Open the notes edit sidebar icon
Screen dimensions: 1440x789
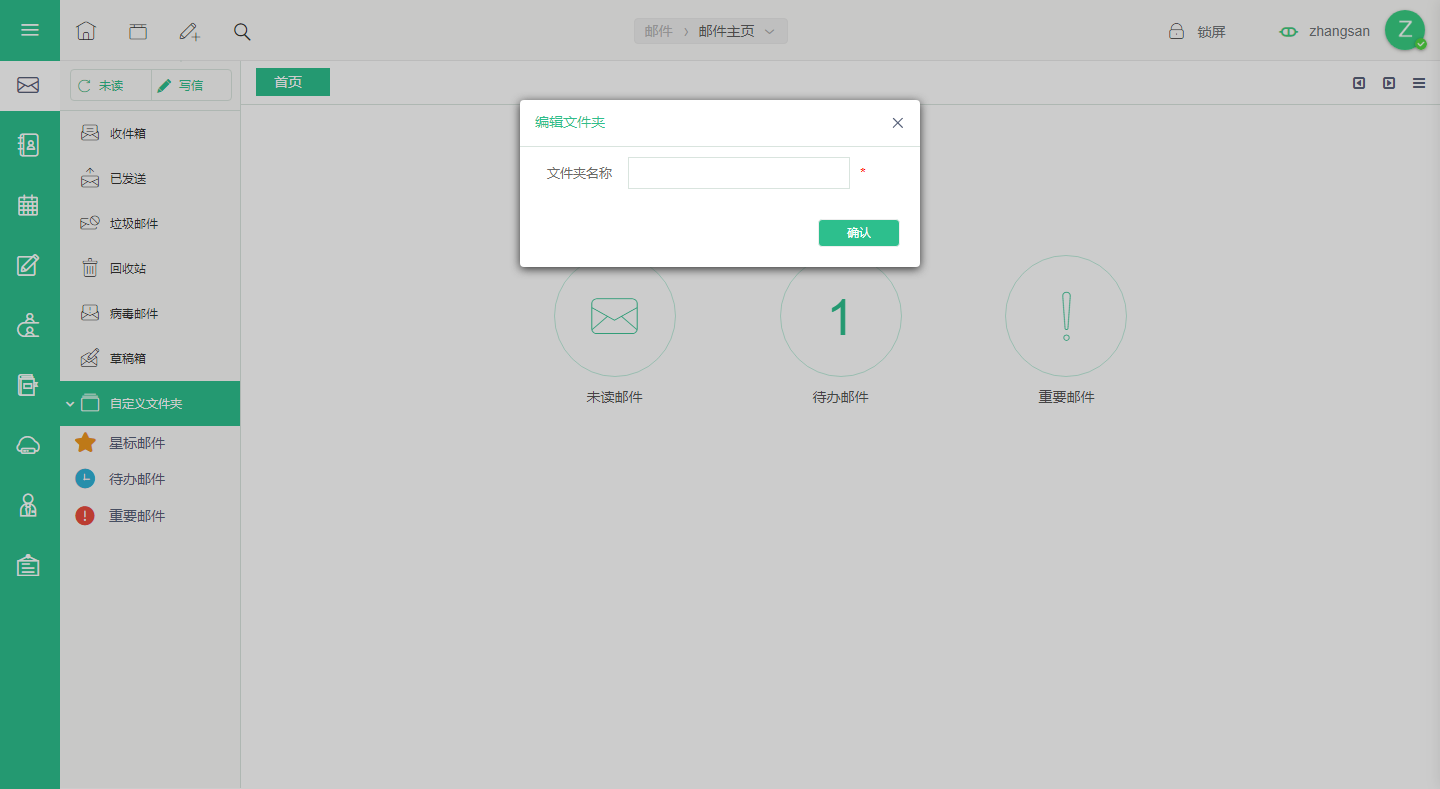click(x=28, y=265)
